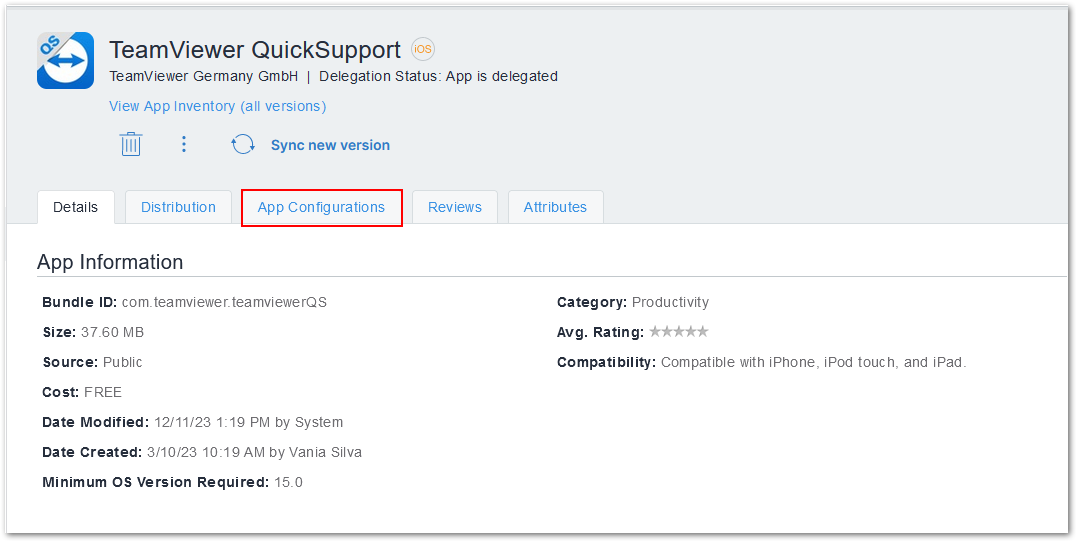This screenshot has height=542, width=1077.
Task: Click the iOS platform badge
Action: coord(423,49)
